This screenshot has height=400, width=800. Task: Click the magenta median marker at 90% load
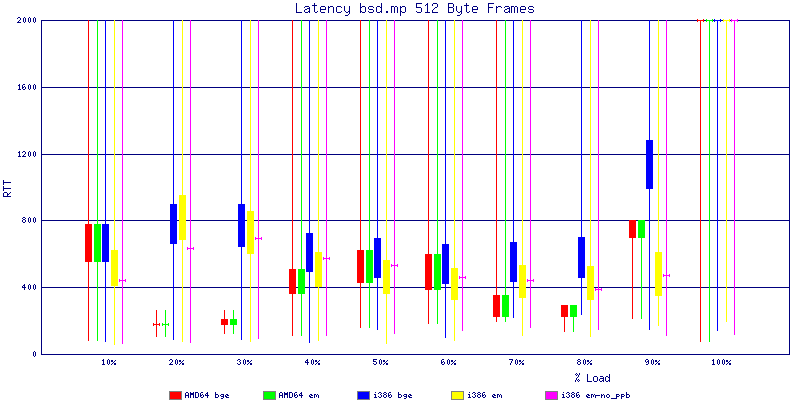point(666,276)
